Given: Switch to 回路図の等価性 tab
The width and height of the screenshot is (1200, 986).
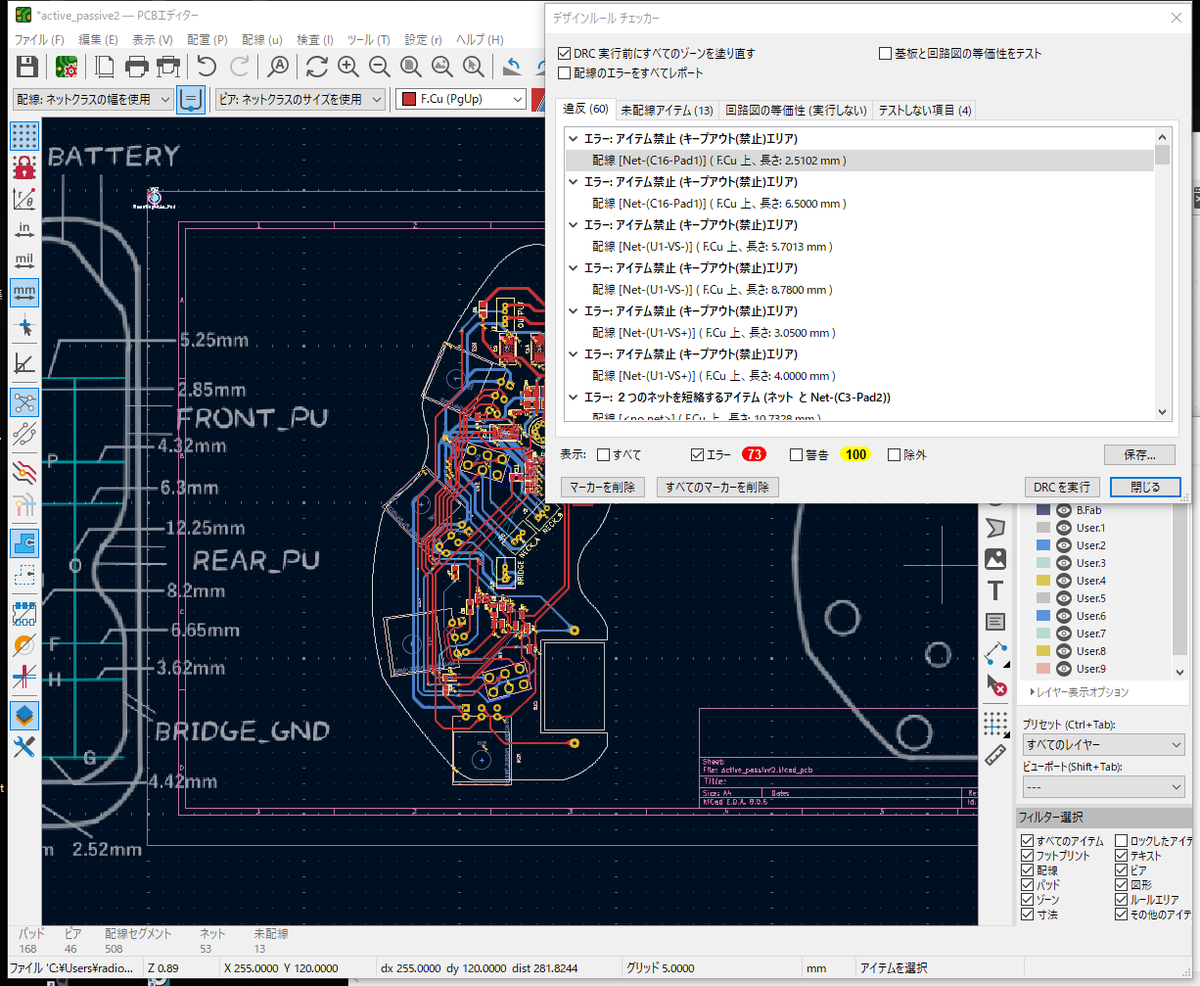Looking at the screenshot, I should pos(795,110).
